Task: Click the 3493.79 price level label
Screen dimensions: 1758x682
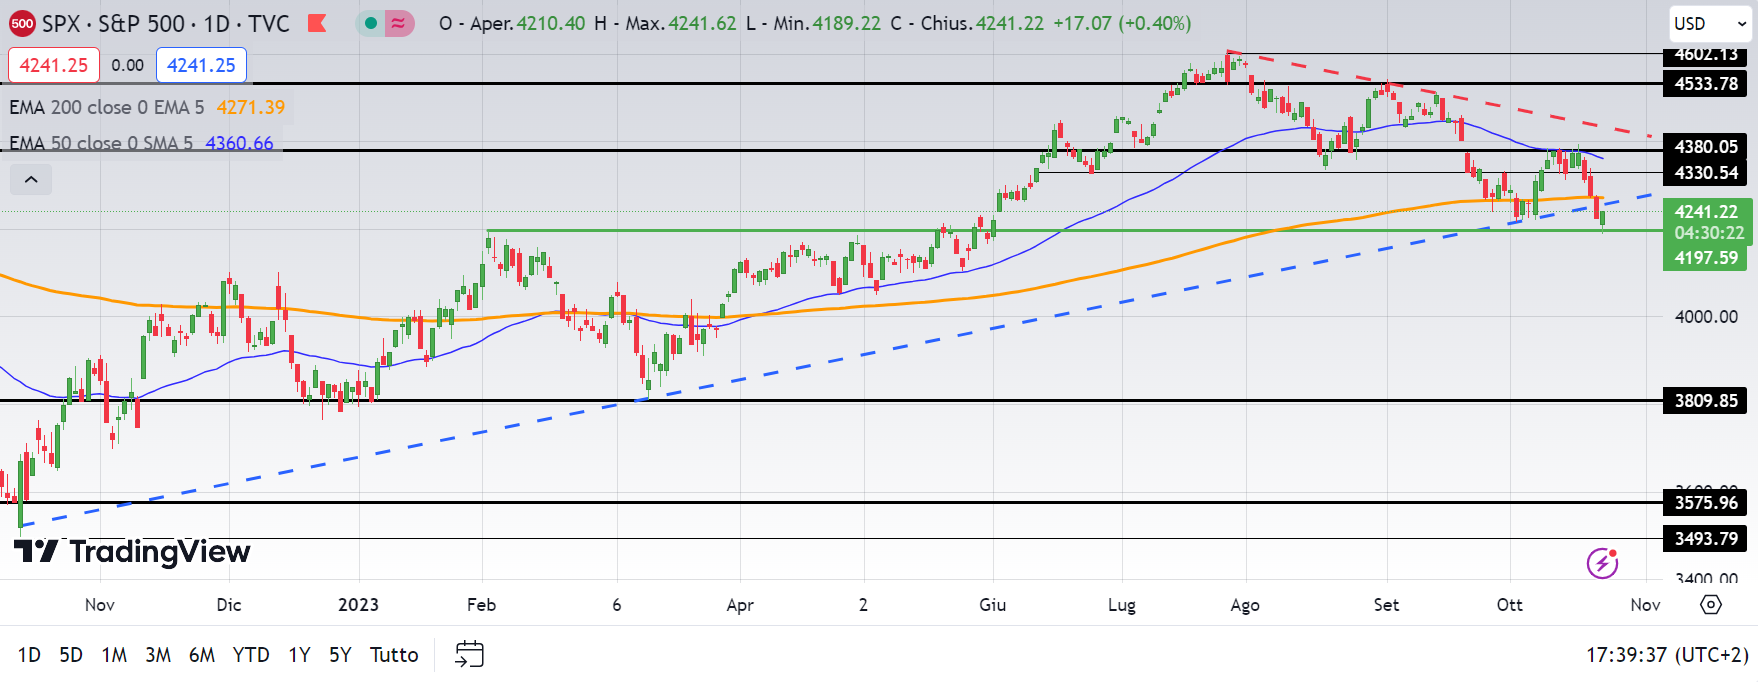Action: 1706,539
